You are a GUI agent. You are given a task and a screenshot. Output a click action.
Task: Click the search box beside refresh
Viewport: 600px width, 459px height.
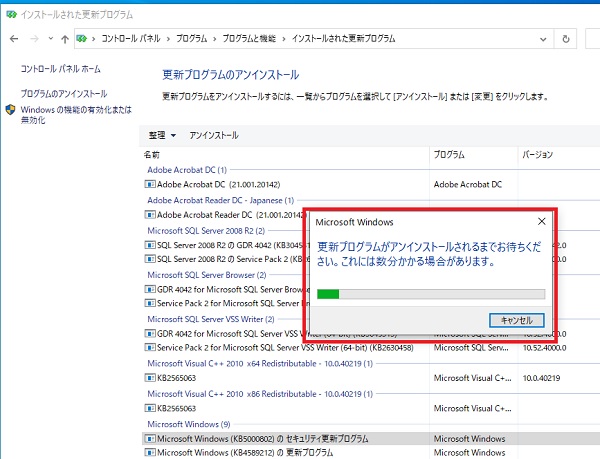pyautogui.click(x=593, y=39)
